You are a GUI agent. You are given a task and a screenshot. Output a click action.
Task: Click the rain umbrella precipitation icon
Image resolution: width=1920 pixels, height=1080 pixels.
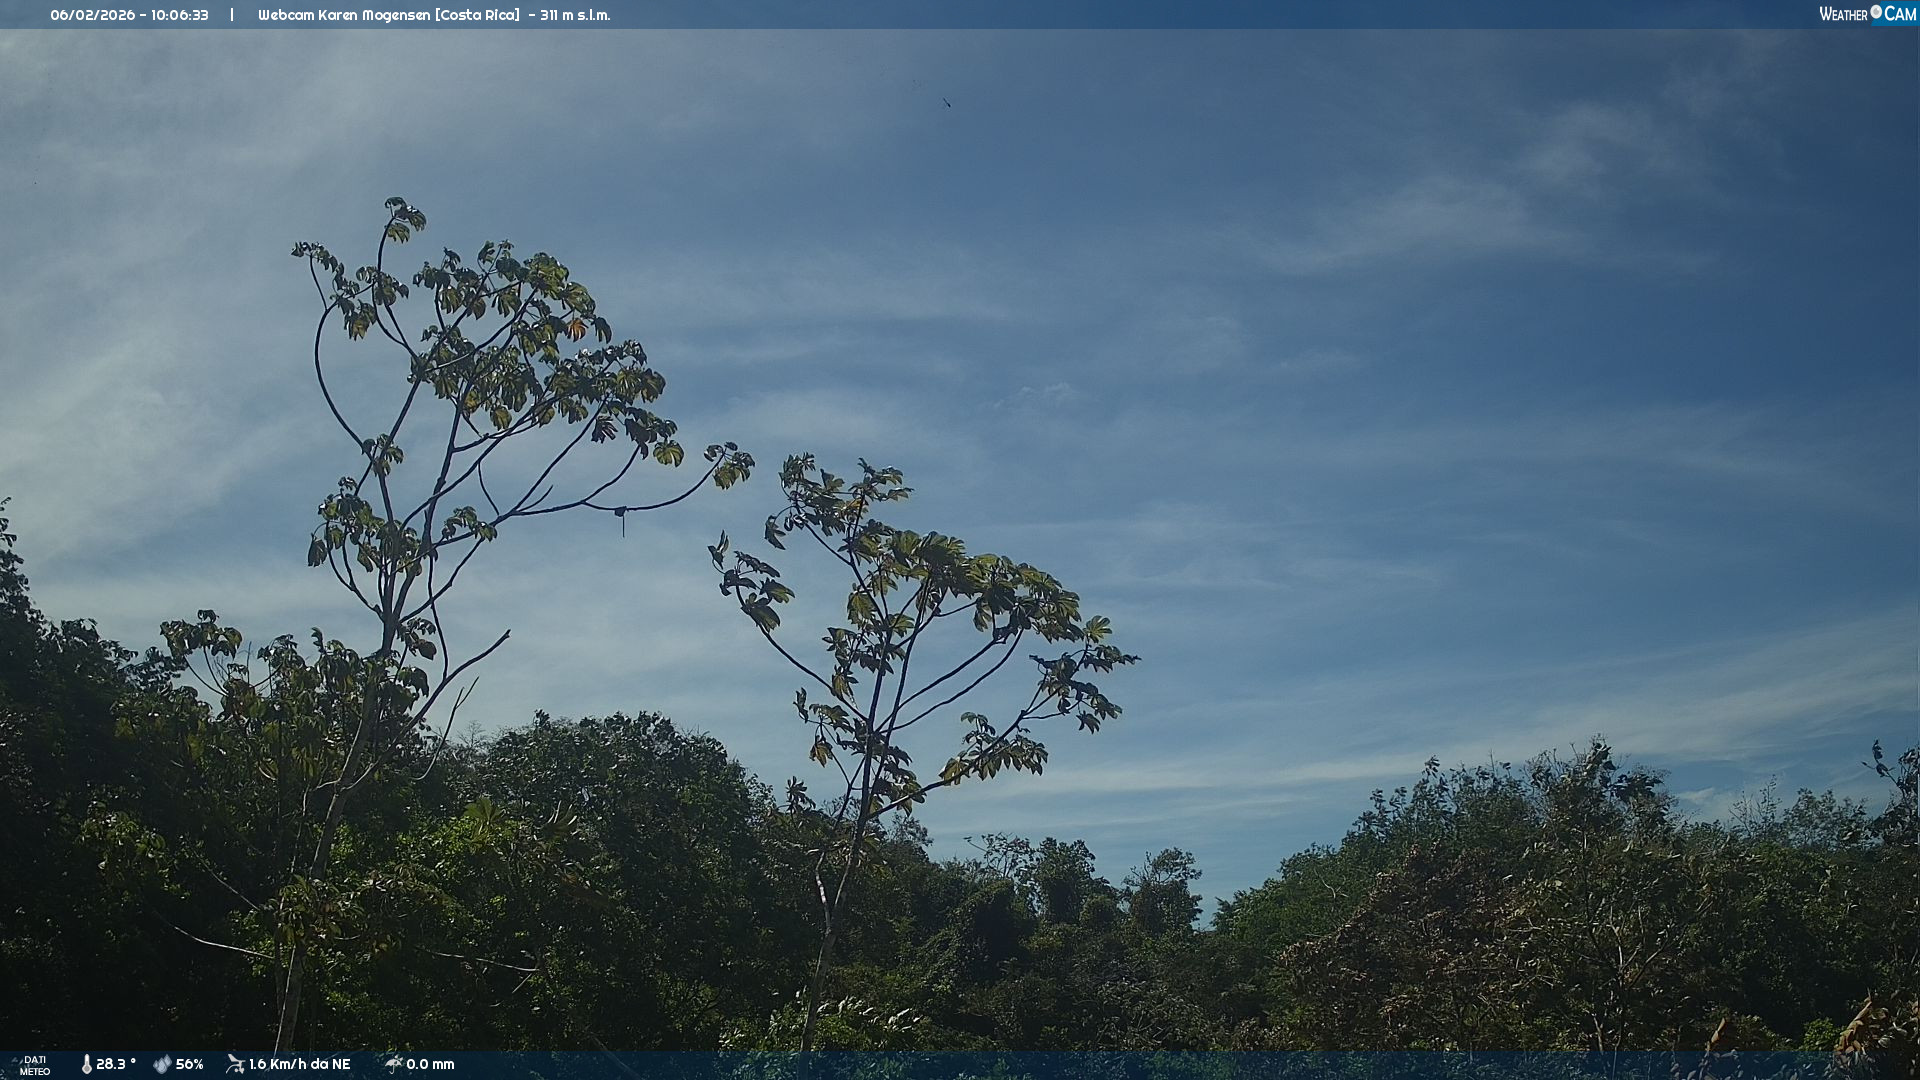393,1064
